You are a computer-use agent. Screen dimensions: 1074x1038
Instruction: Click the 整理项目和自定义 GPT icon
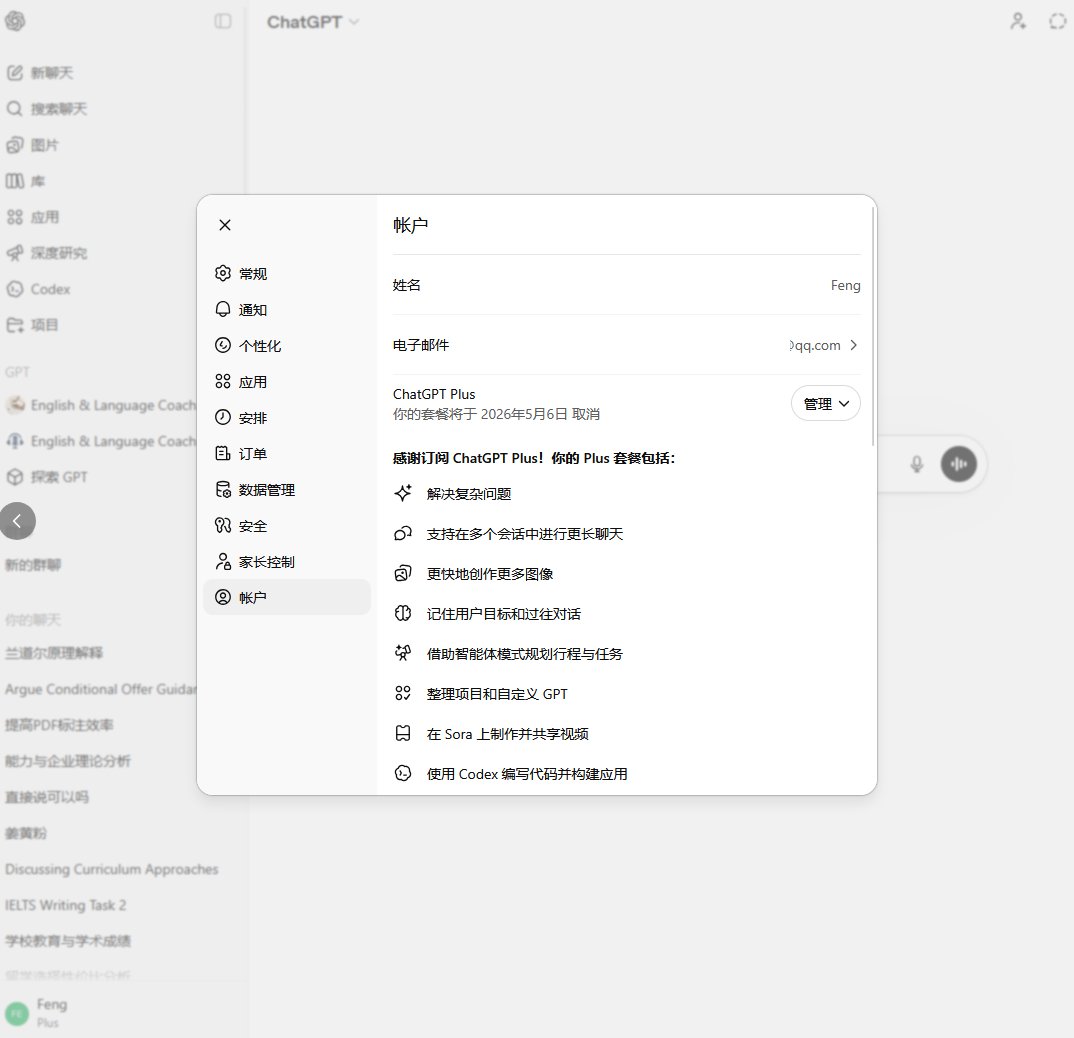tap(403, 693)
